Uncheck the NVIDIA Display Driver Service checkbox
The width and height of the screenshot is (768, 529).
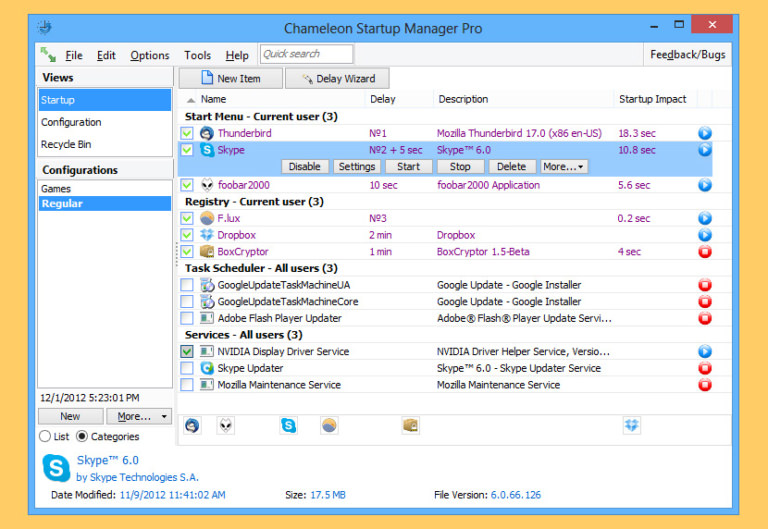pyautogui.click(x=187, y=352)
